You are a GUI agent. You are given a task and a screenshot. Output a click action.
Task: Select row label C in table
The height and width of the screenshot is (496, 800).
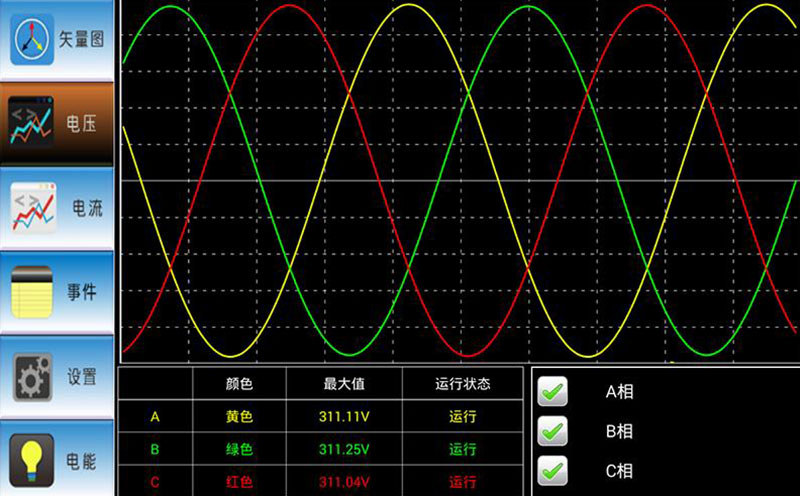[x=155, y=482]
